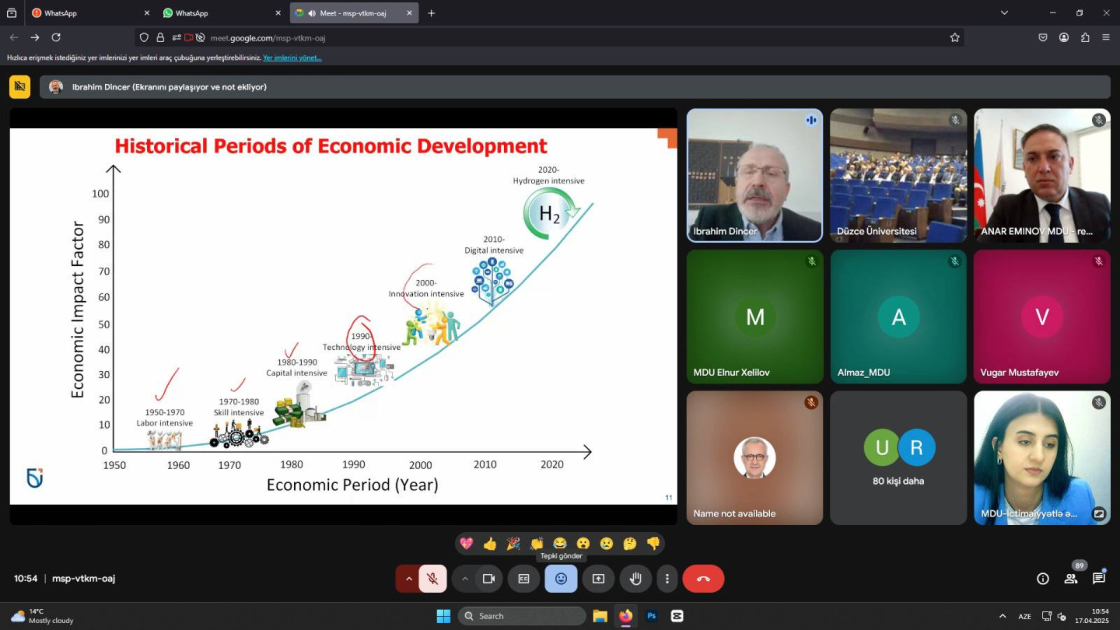Viewport: 1120px width, 630px height.
Task: Go forward to the next page
Action: [x=35, y=37]
